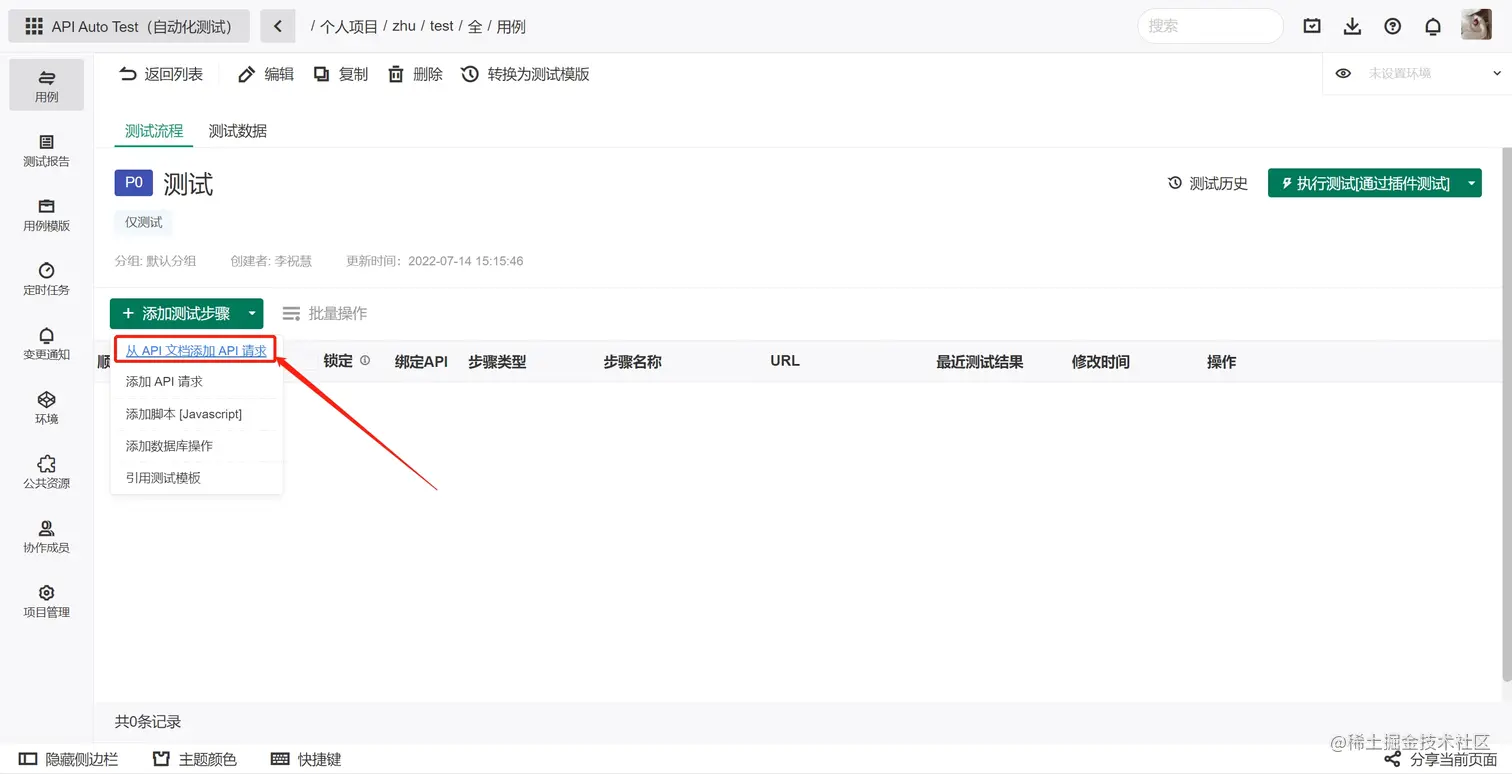Open the 测试报告 panel in the sidebar
1512x774 pixels.
tap(46, 152)
